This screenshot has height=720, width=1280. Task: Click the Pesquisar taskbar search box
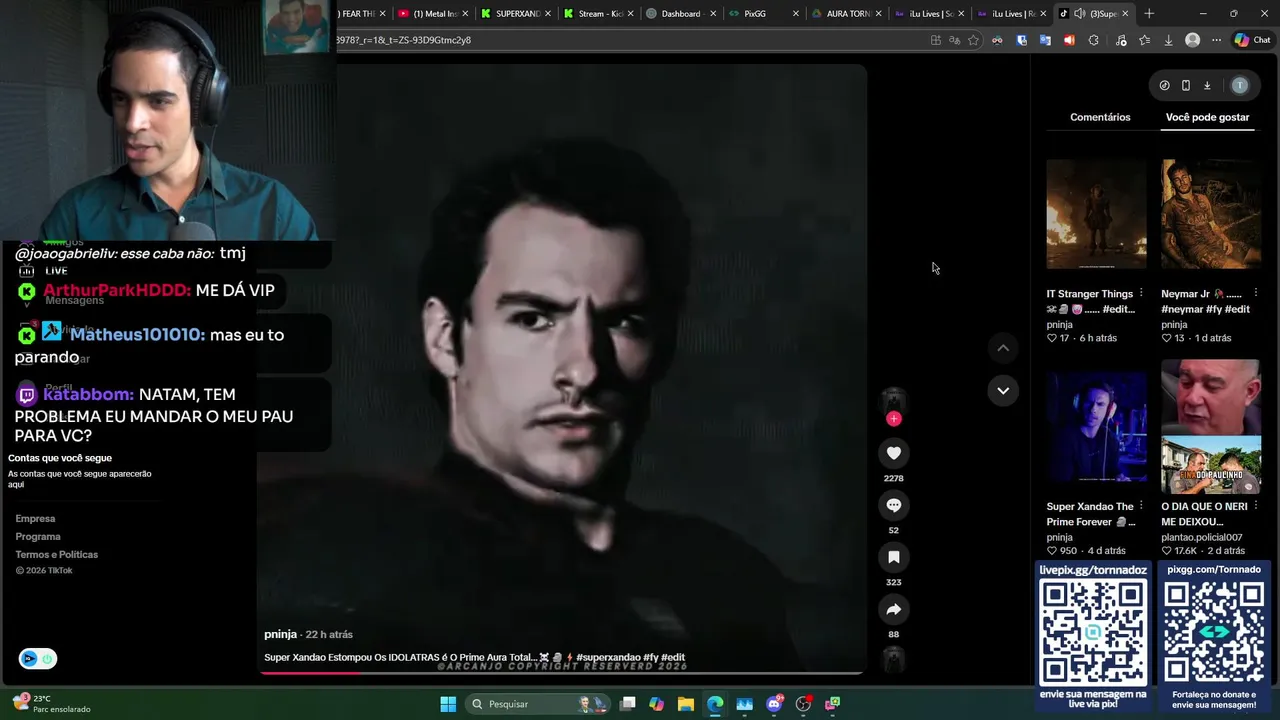[538, 704]
